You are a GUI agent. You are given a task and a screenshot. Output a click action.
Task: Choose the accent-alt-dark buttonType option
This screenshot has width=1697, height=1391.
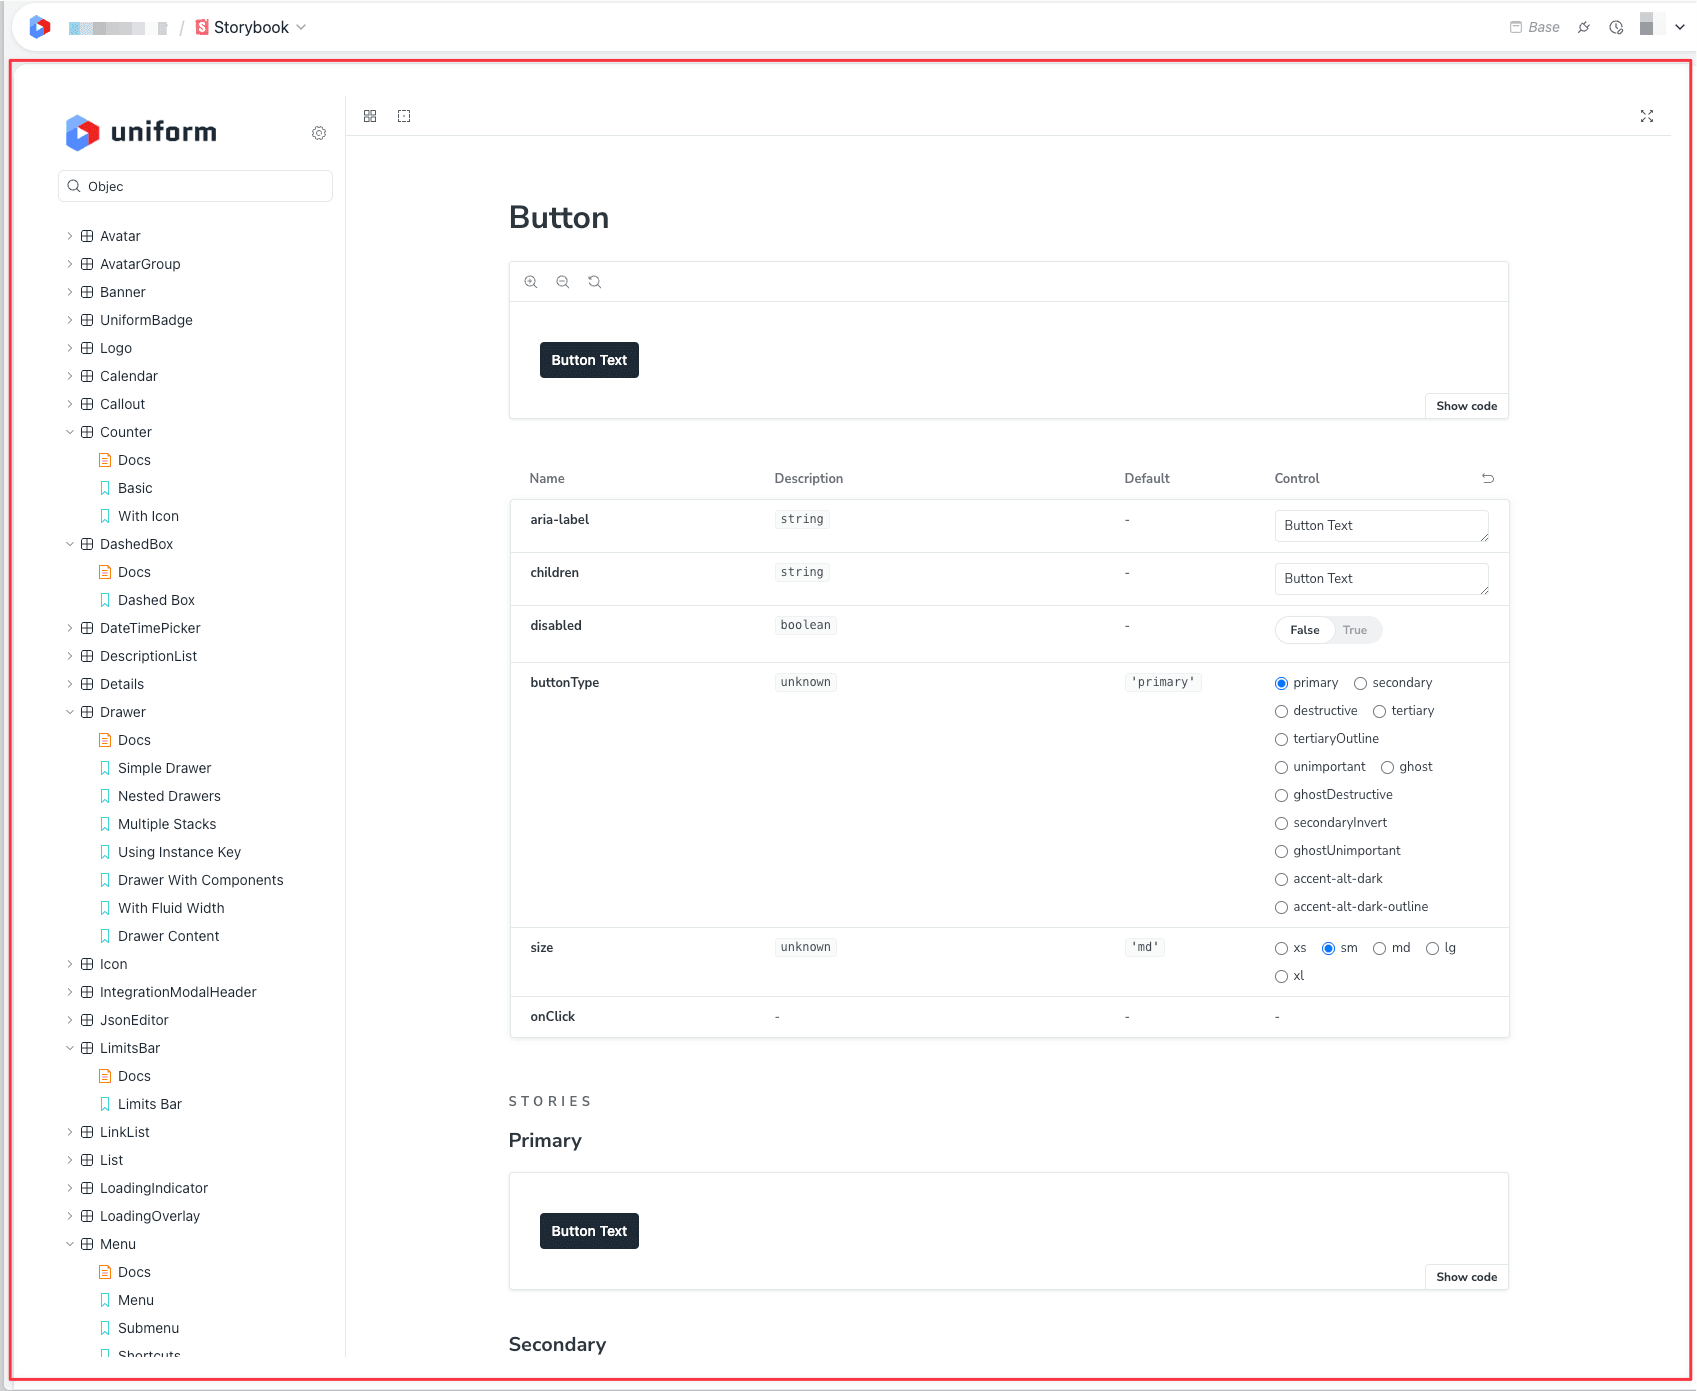(x=1281, y=879)
